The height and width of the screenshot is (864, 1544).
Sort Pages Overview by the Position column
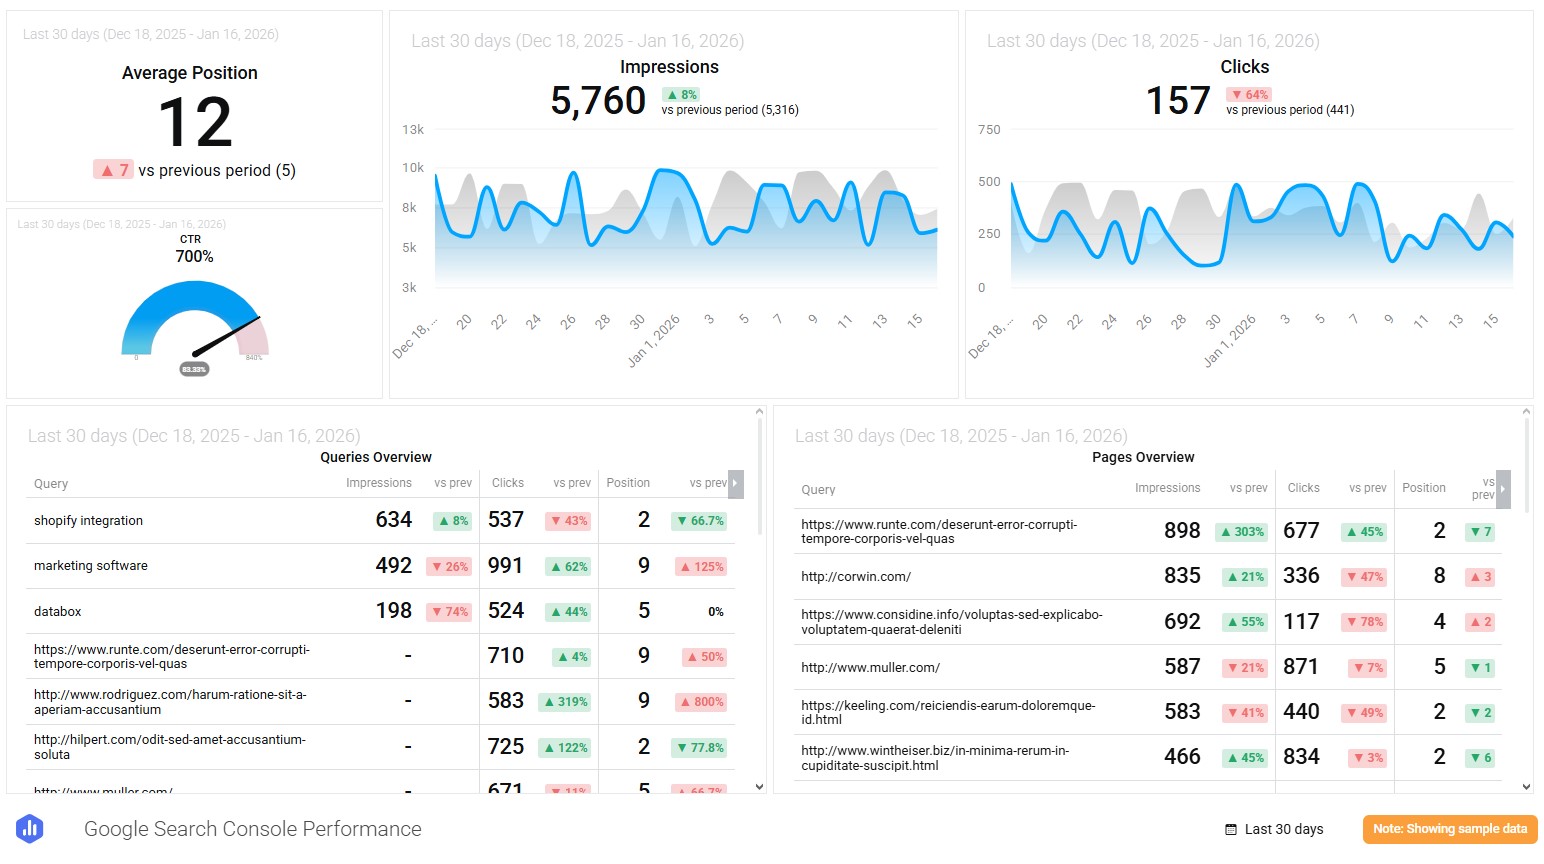tap(1424, 488)
